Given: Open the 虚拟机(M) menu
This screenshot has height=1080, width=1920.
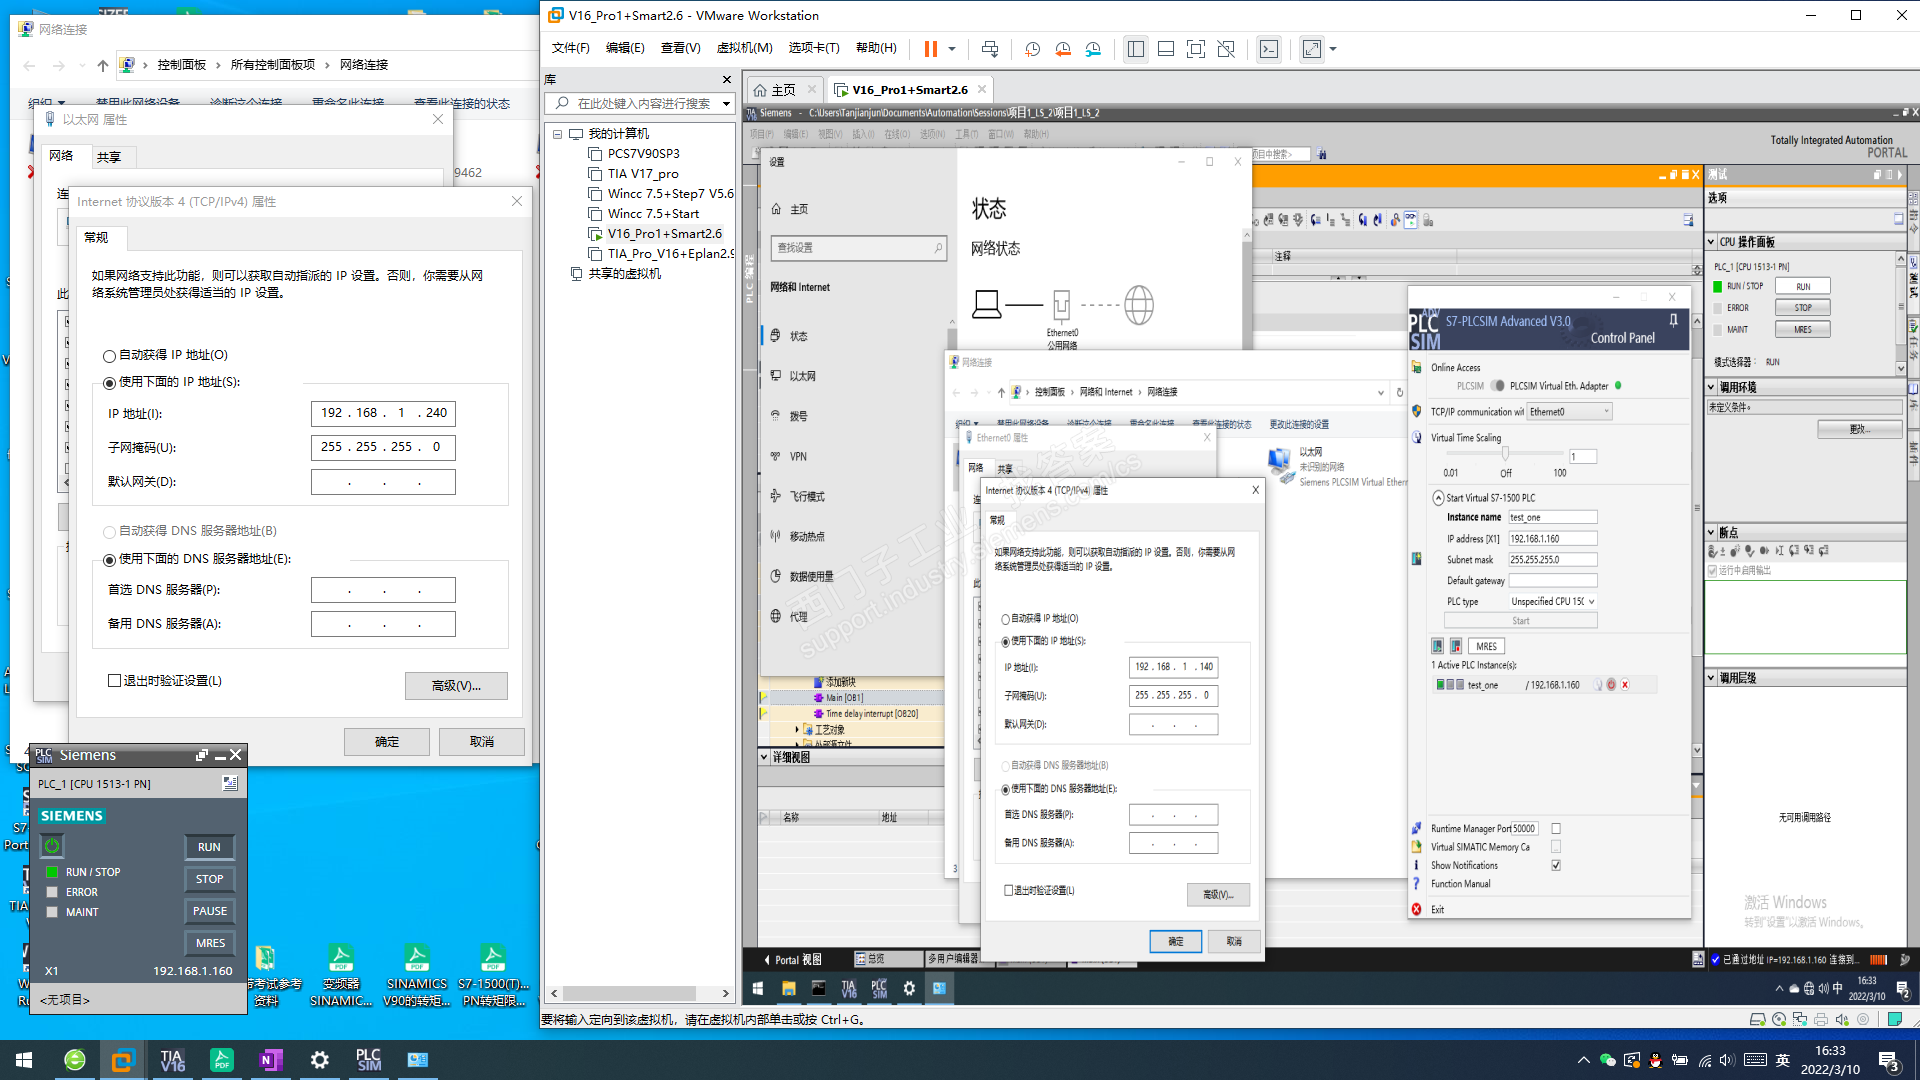Looking at the screenshot, I should point(744,48).
